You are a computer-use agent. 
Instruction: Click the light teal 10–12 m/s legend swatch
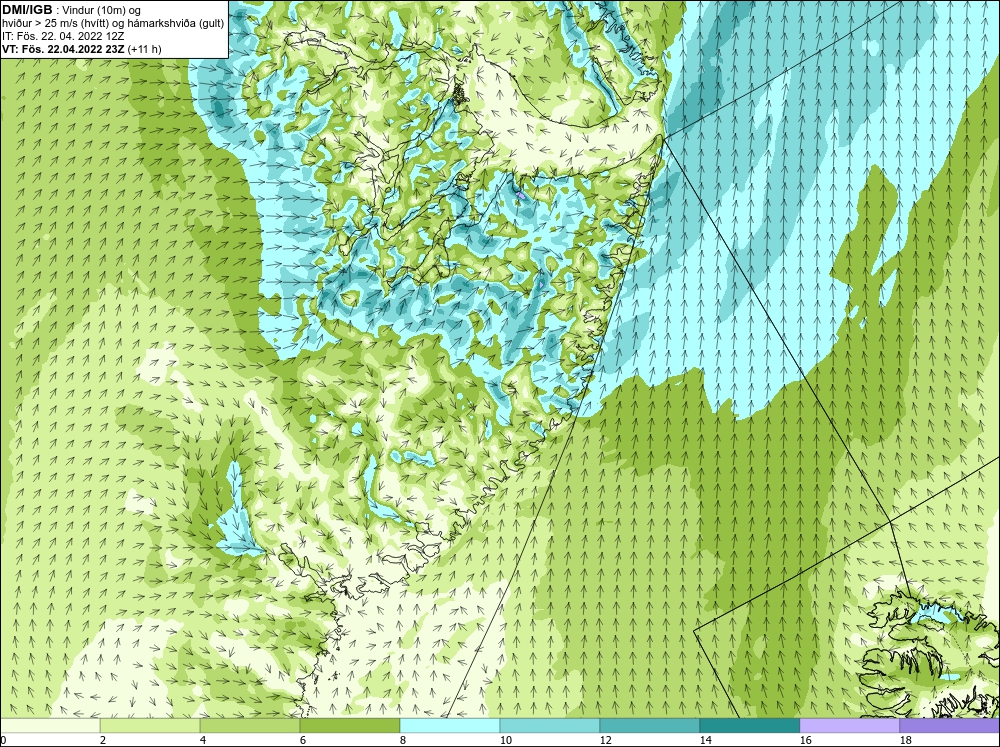(550, 726)
